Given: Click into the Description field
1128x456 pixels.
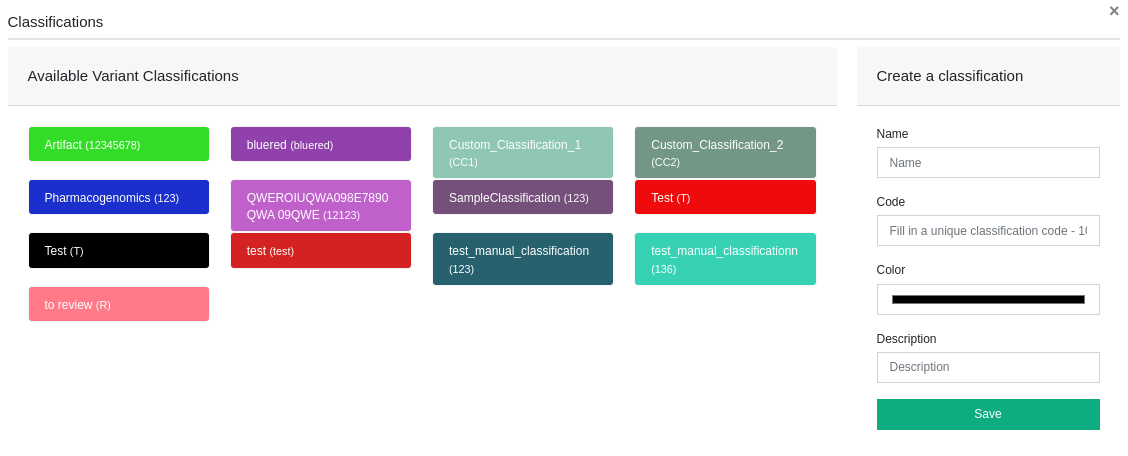Looking at the screenshot, I should pos(987,367).
